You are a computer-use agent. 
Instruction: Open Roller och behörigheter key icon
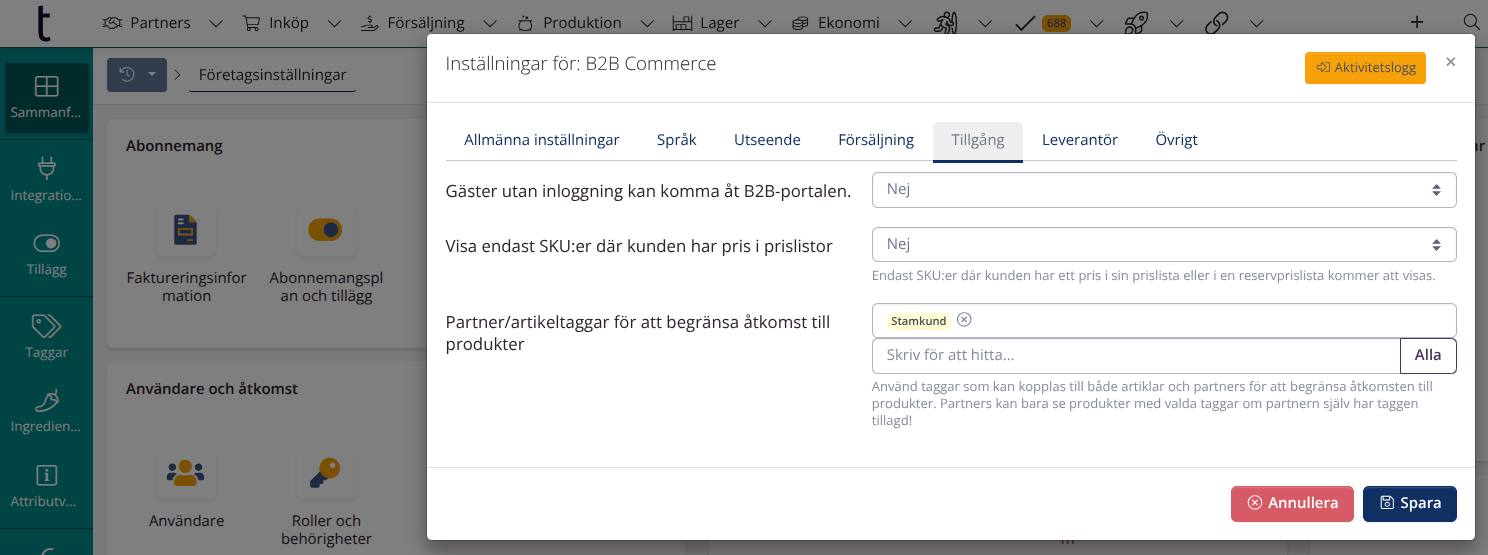point(326,473)
